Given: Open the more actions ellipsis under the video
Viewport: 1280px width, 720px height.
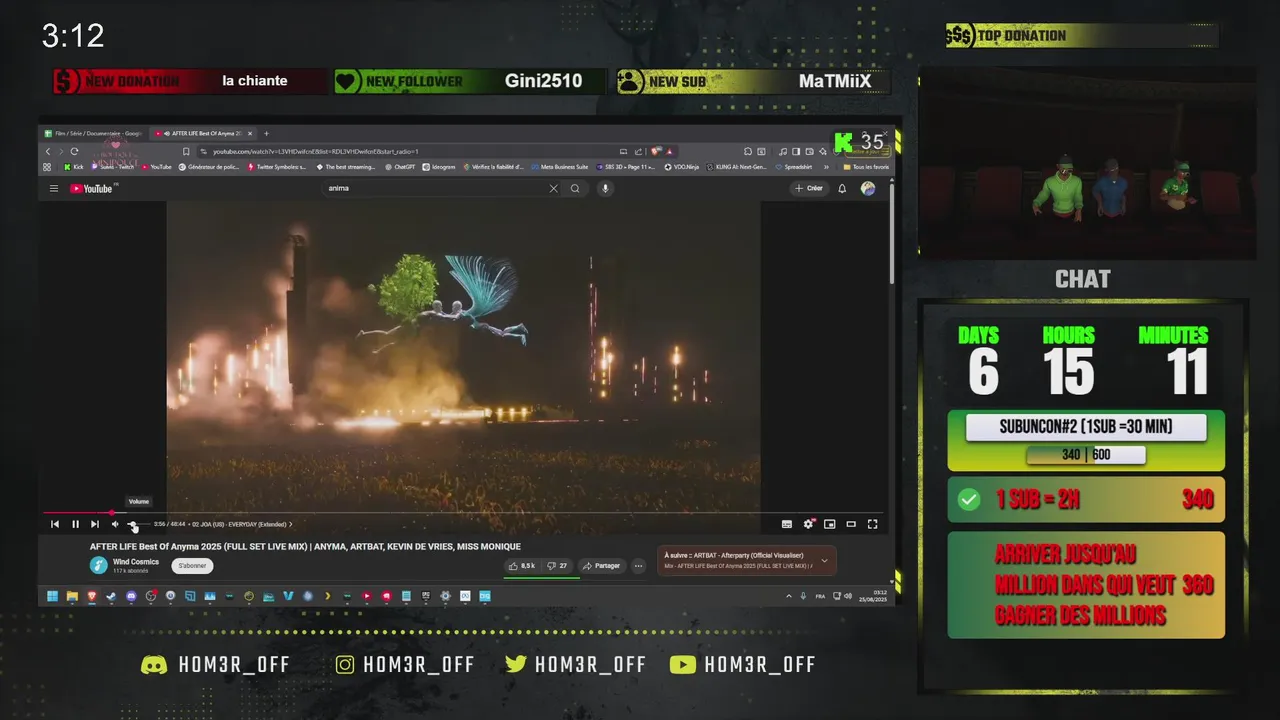Looking at the screenshot, I should pos(638,566).
